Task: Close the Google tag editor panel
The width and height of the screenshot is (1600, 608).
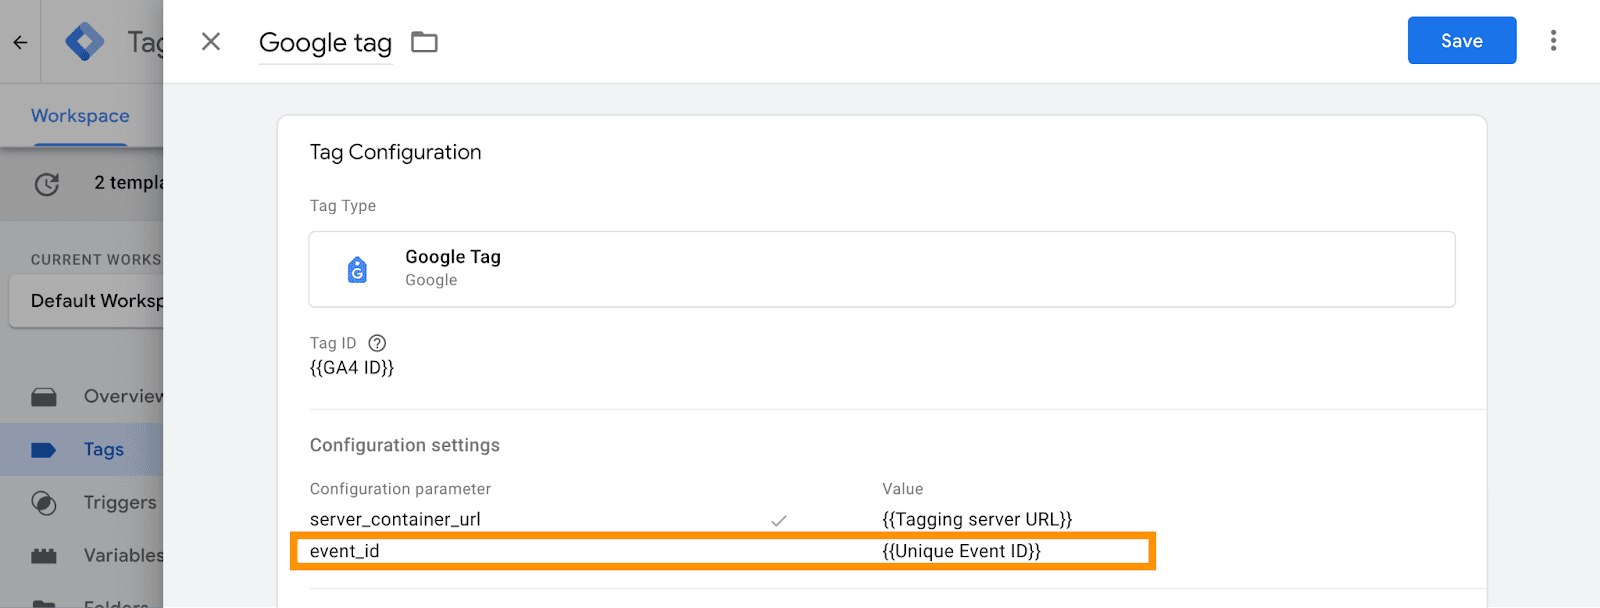Action: point(211,41)
